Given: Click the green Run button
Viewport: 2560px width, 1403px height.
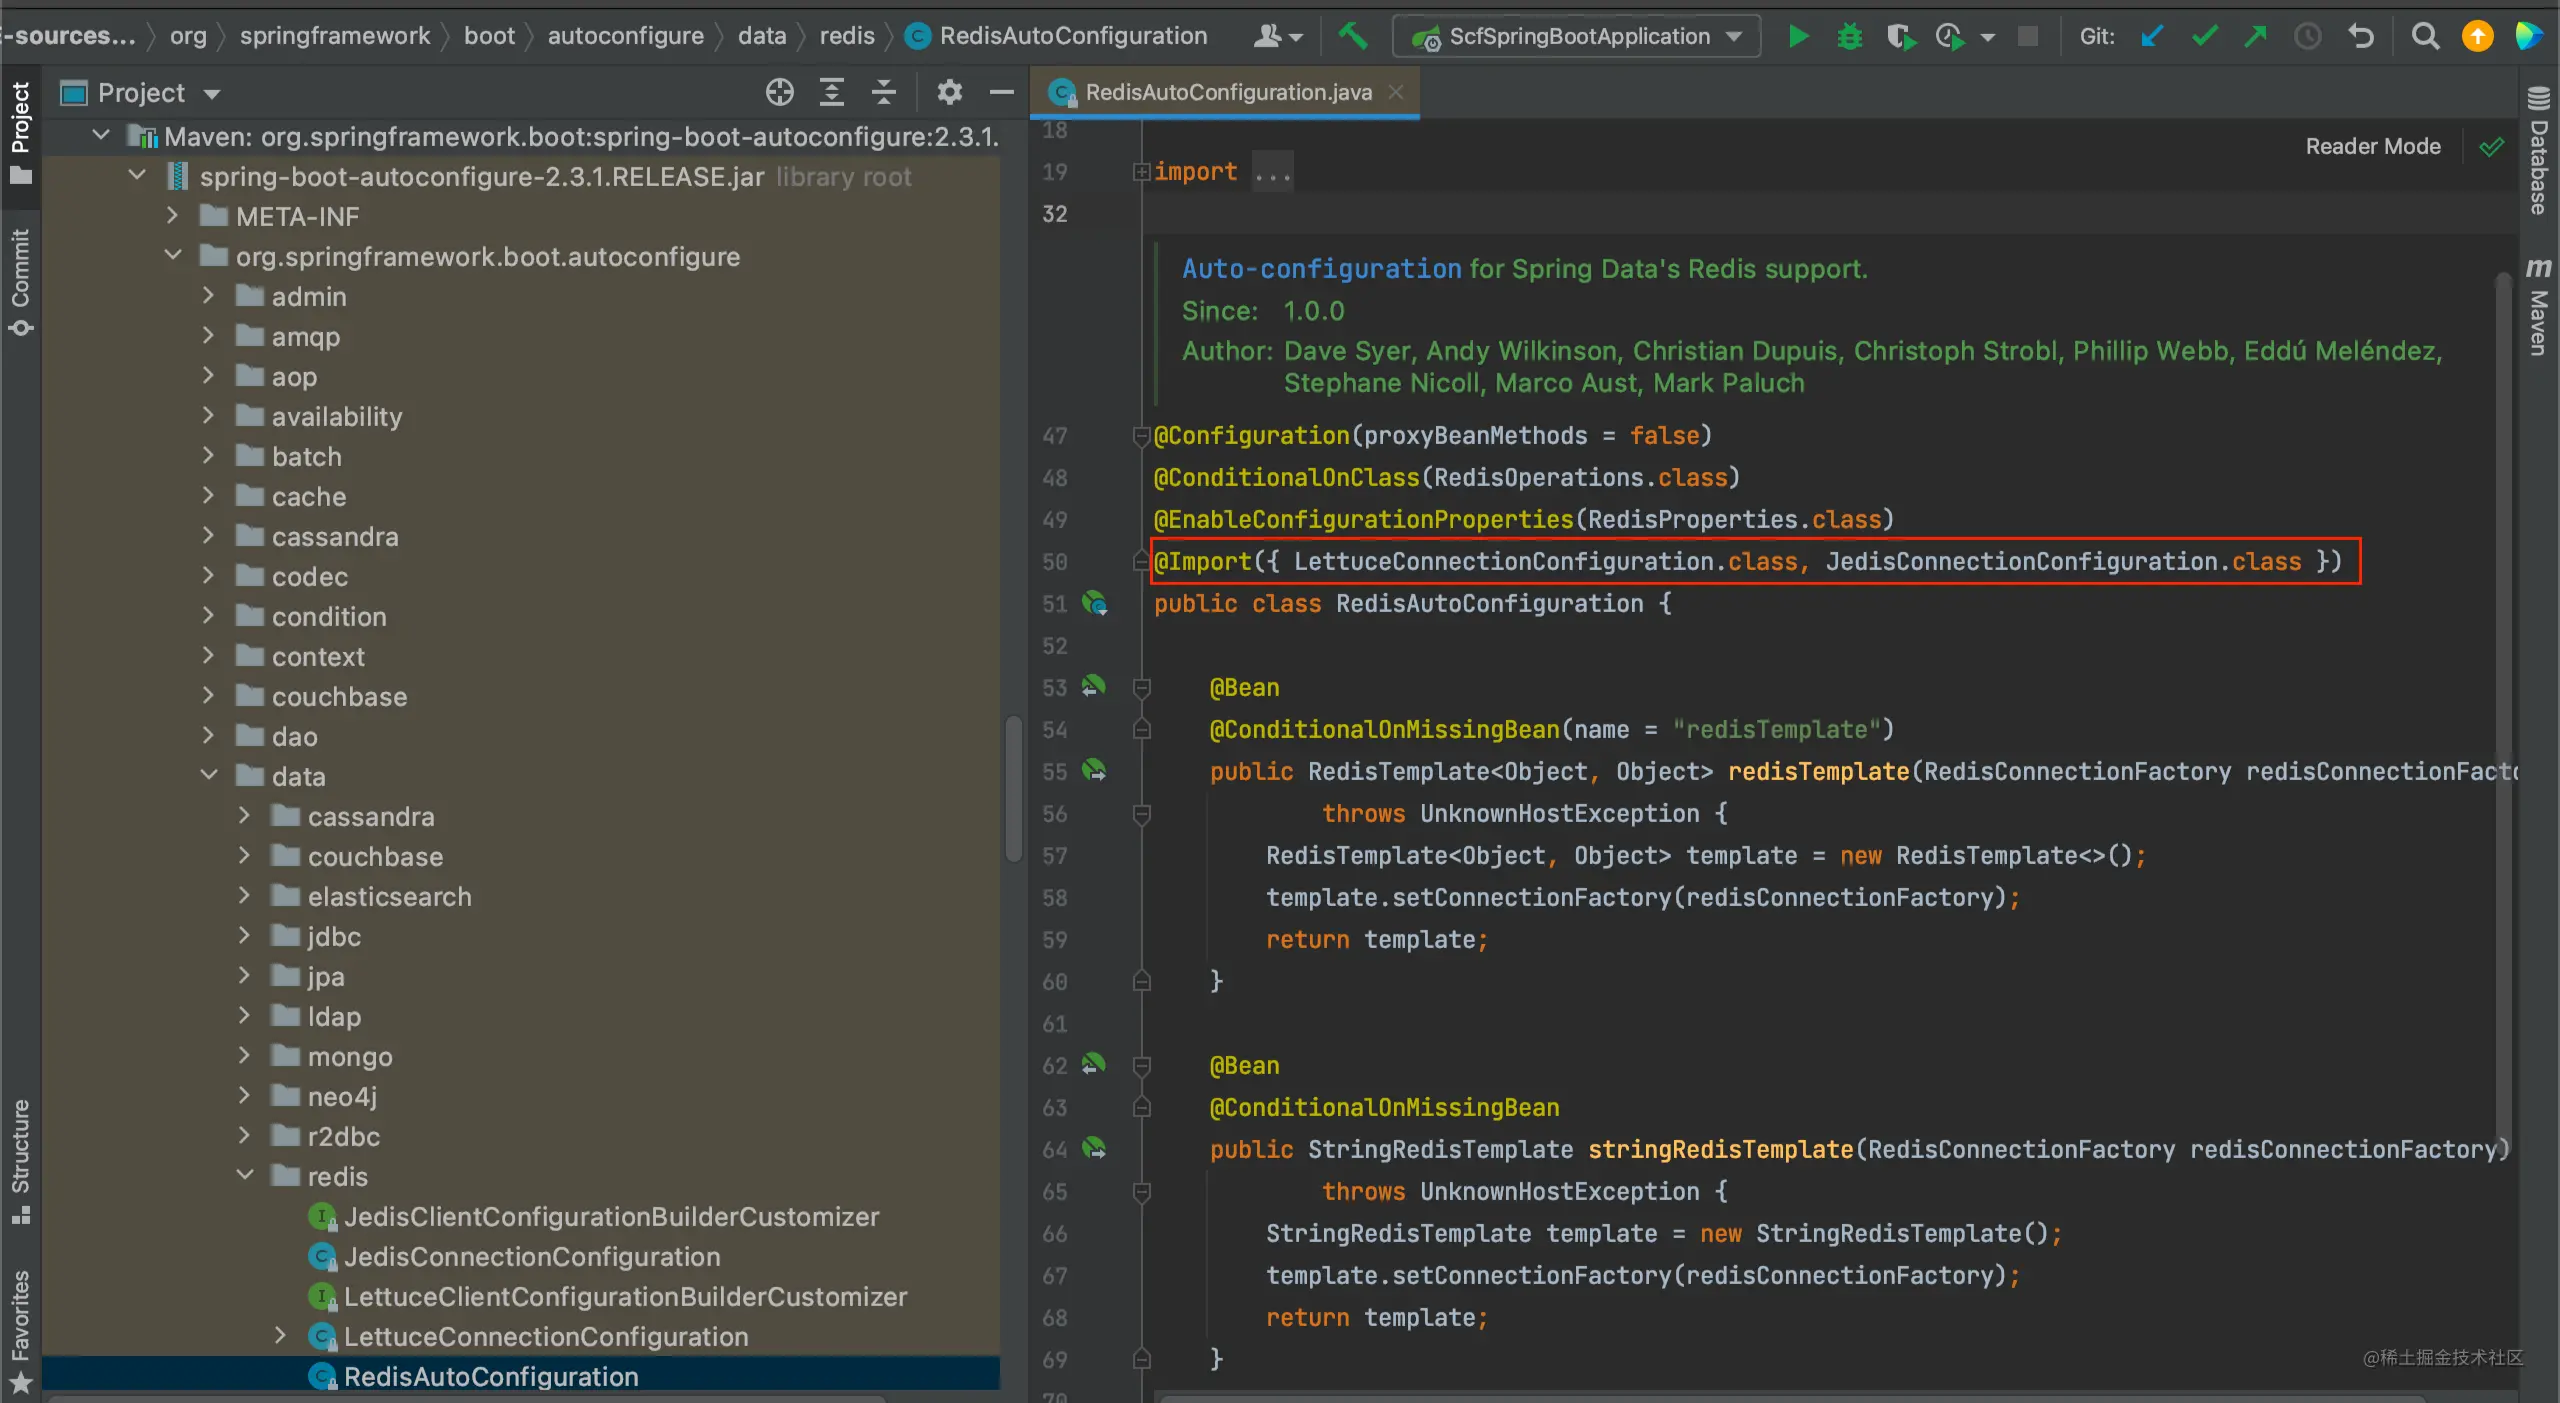Looking at the screenshot, I should (1798, 37).
